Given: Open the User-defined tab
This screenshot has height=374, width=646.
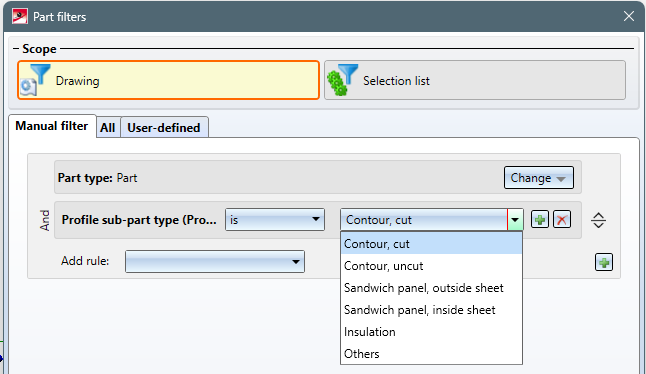Looking at the screenshot, I should coord(164,128).
